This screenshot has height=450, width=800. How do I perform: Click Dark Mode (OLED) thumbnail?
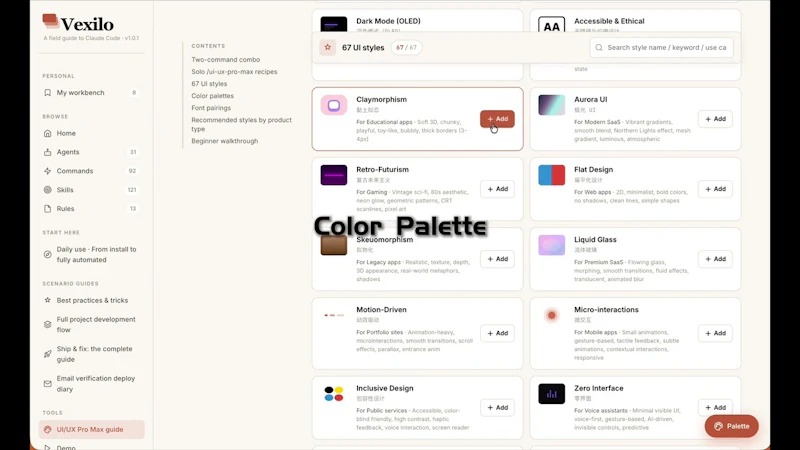point(334,24)
